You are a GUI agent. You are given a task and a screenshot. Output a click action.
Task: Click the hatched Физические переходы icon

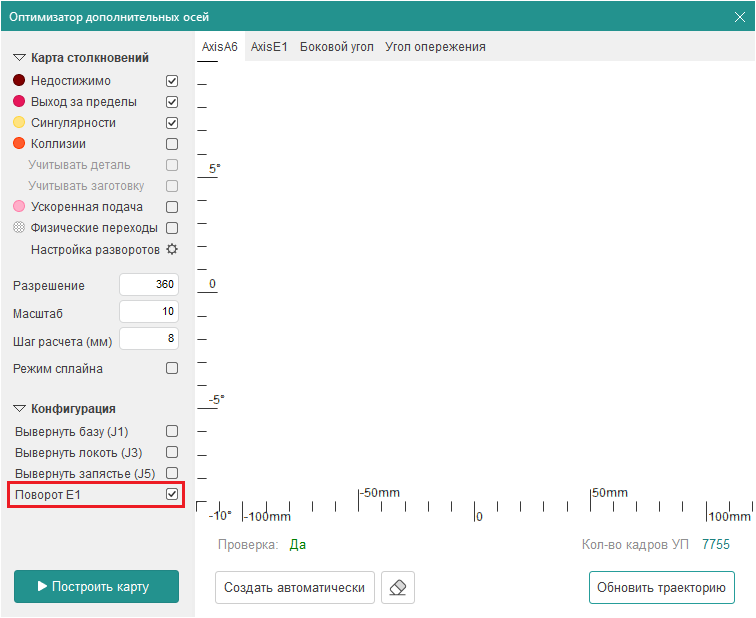click(x=19, y=228)
